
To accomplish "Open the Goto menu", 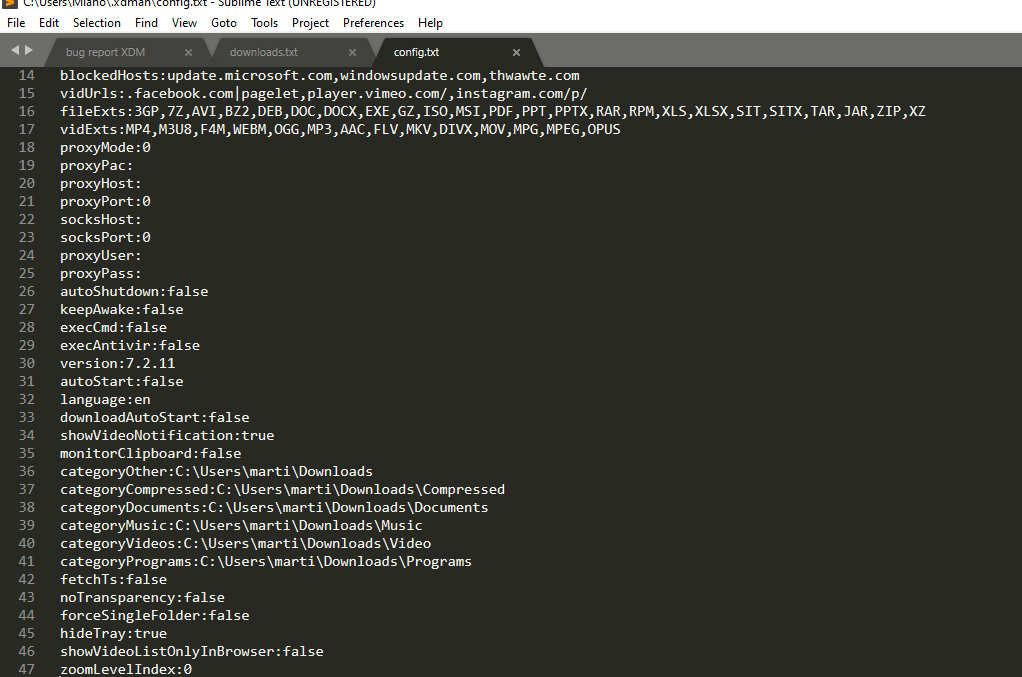I will click(223, 22).
